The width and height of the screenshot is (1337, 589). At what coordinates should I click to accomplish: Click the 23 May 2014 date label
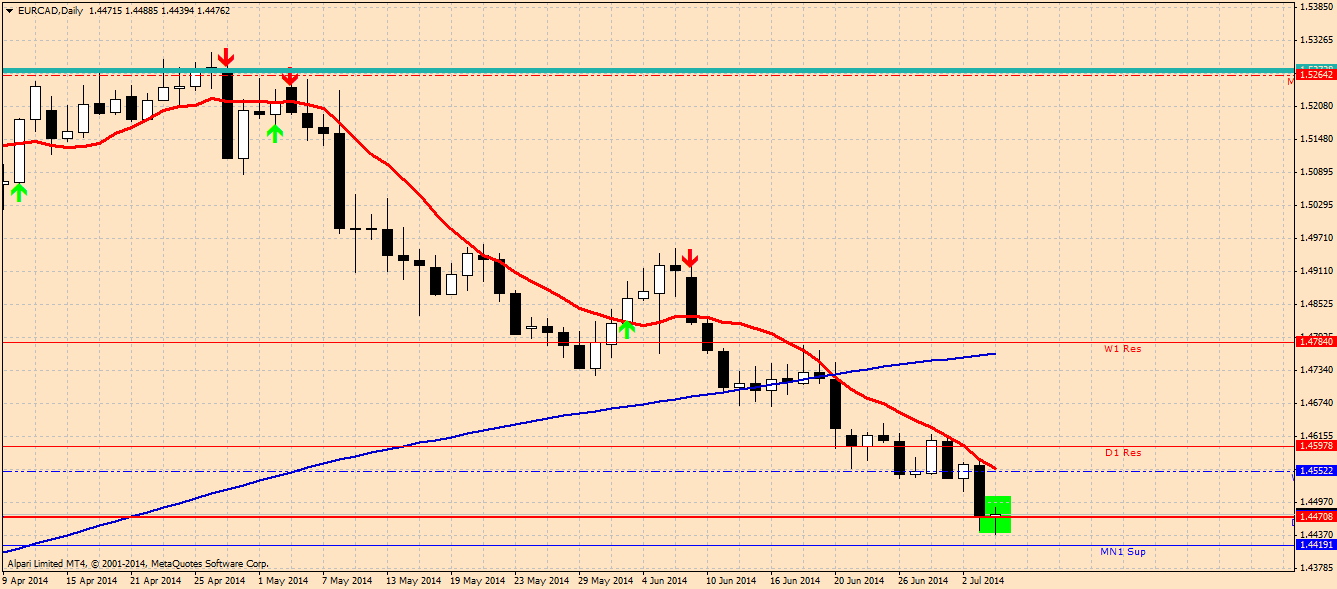[x=541, y=580]
